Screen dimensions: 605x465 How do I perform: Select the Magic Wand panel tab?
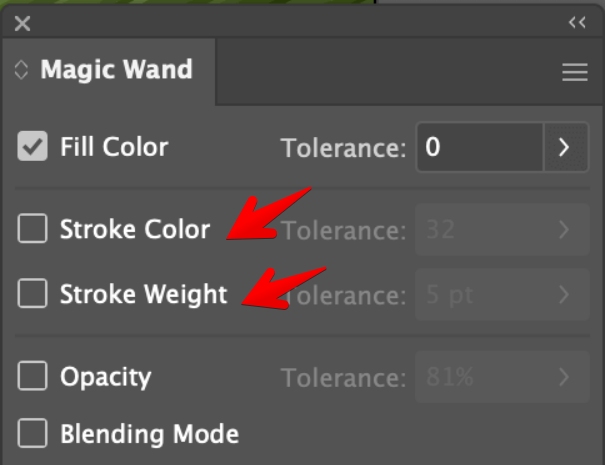[x=115, y=71]
